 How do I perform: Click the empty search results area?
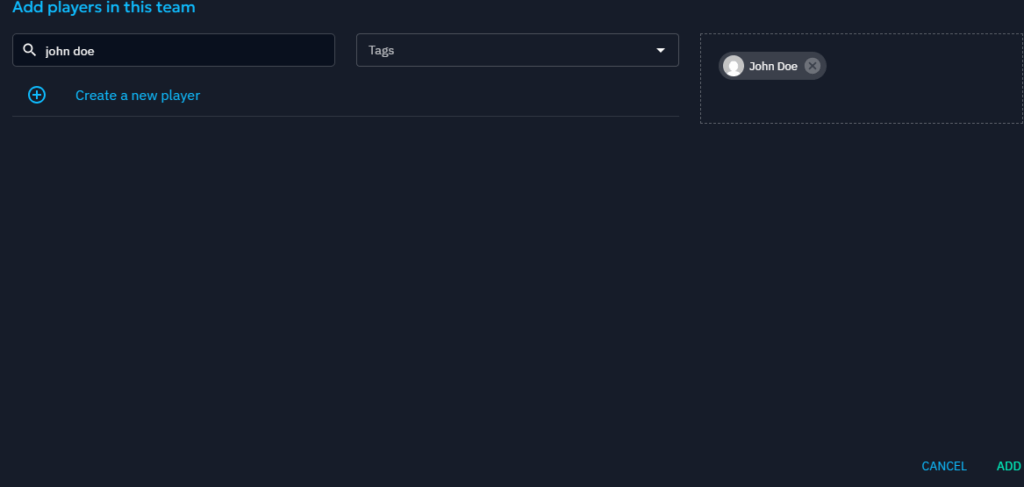click(345, 280)
